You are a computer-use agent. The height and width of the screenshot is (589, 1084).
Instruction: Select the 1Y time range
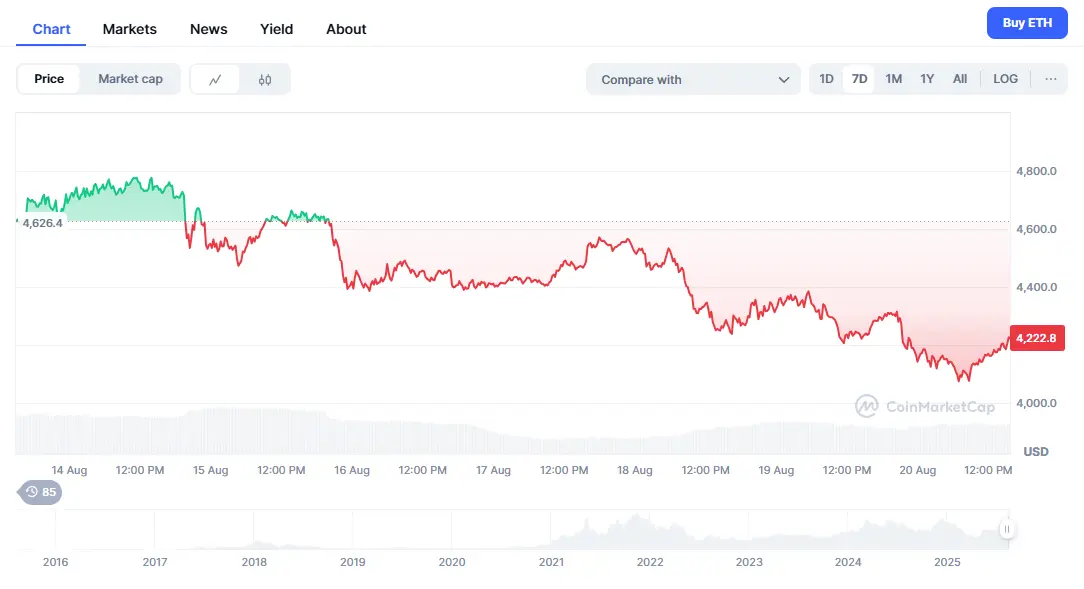927,79
